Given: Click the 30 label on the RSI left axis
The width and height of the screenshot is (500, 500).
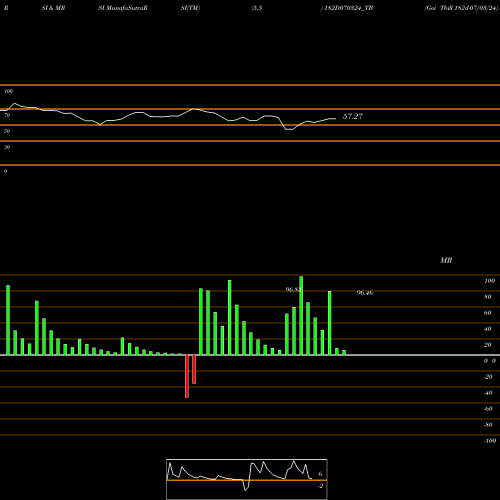Looking at the screenshot, I should tap(7, 147).
